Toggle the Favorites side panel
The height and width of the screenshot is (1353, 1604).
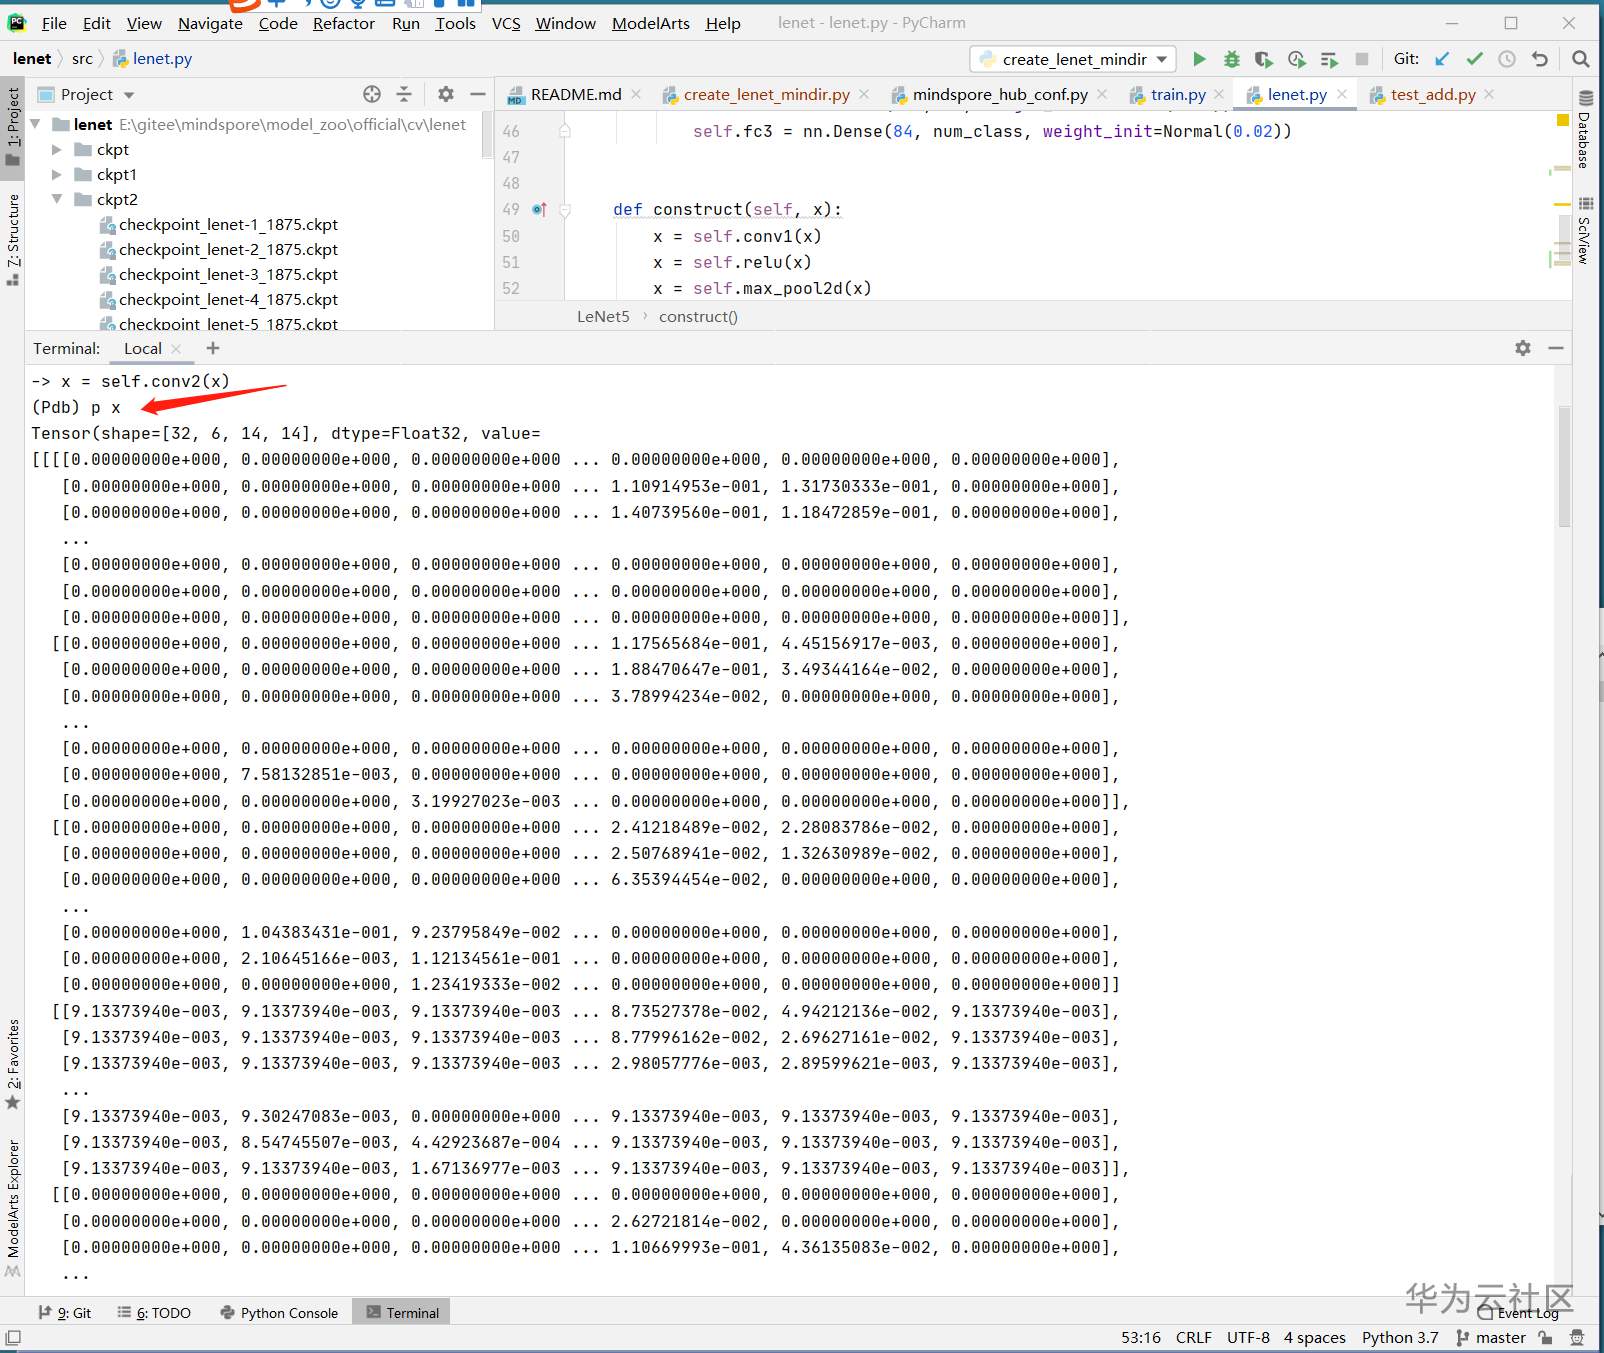pos(13,1064)
